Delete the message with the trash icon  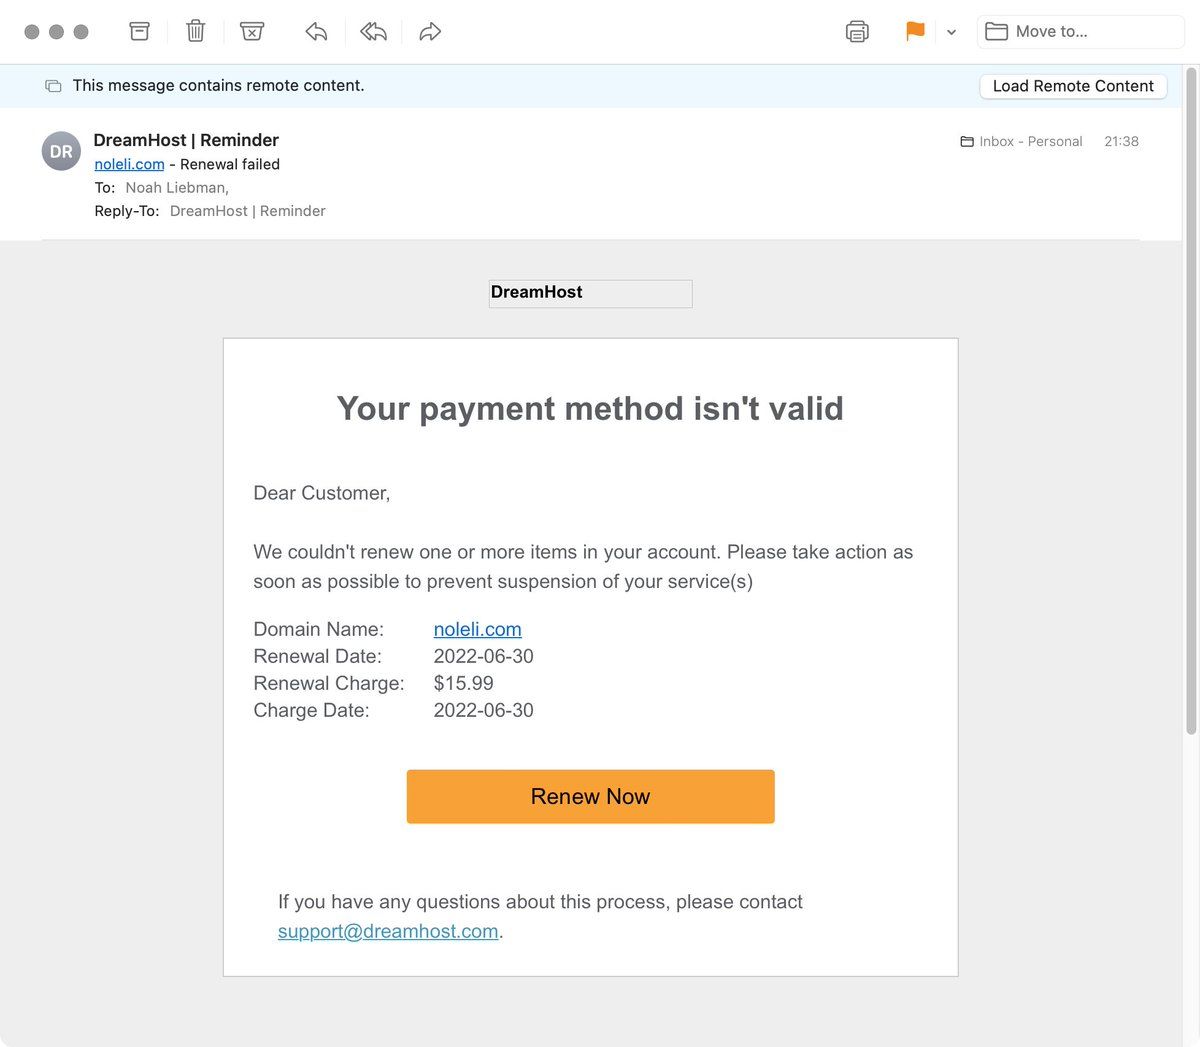196,32
